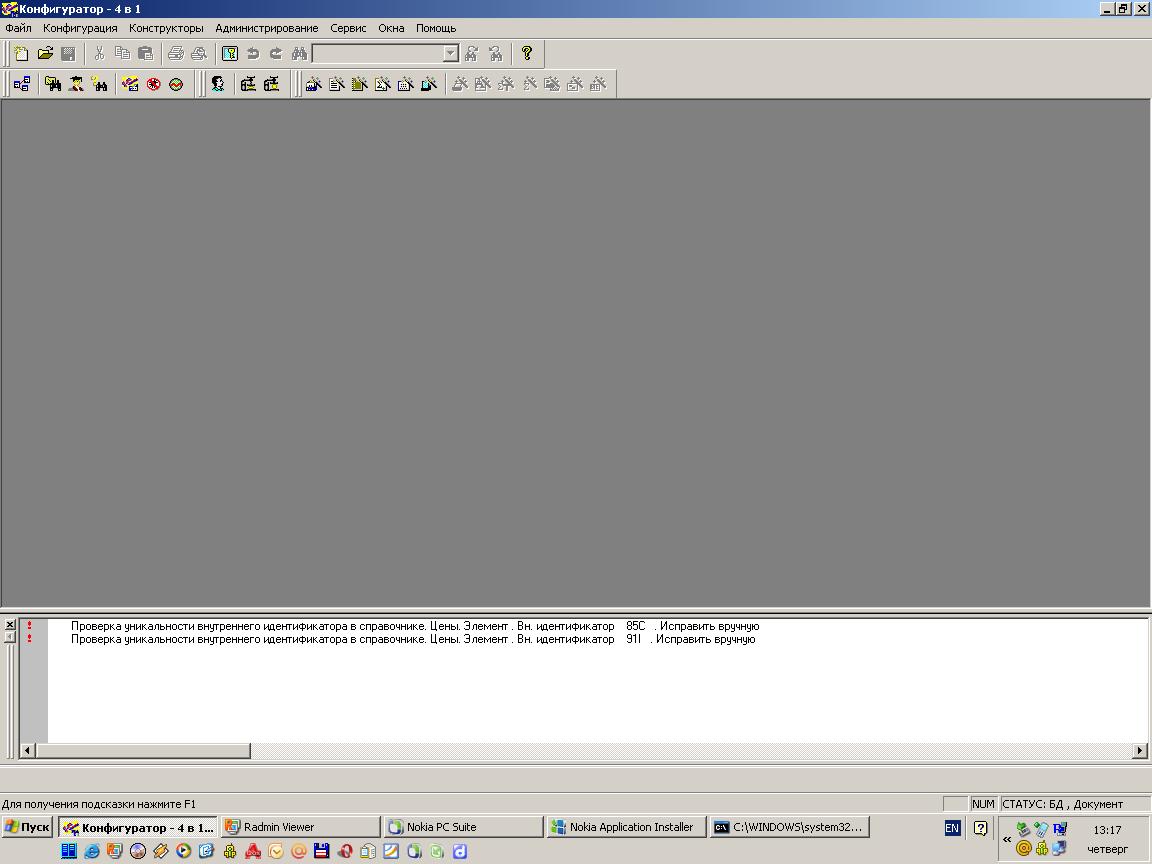Click the binoculars Find icon
Viewport: 1152px width, 864px height.
[299, 54]
